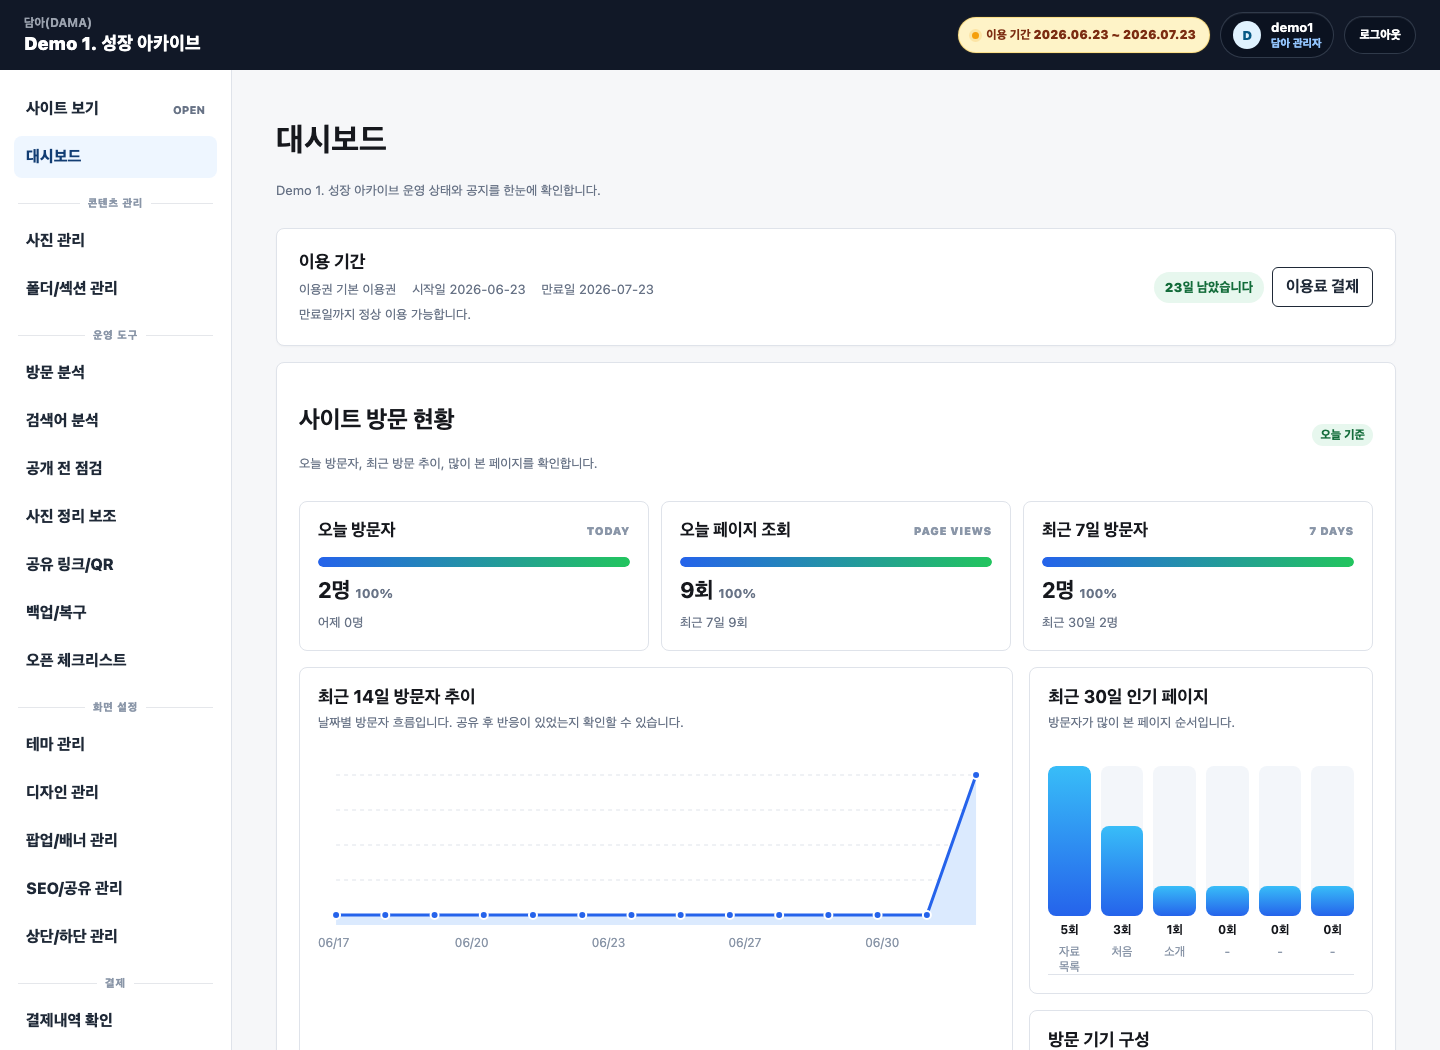The image size is (1440, 1050).
Task: Click the demo1 담아 관리자 profile chip
Action: point(1277,35)
